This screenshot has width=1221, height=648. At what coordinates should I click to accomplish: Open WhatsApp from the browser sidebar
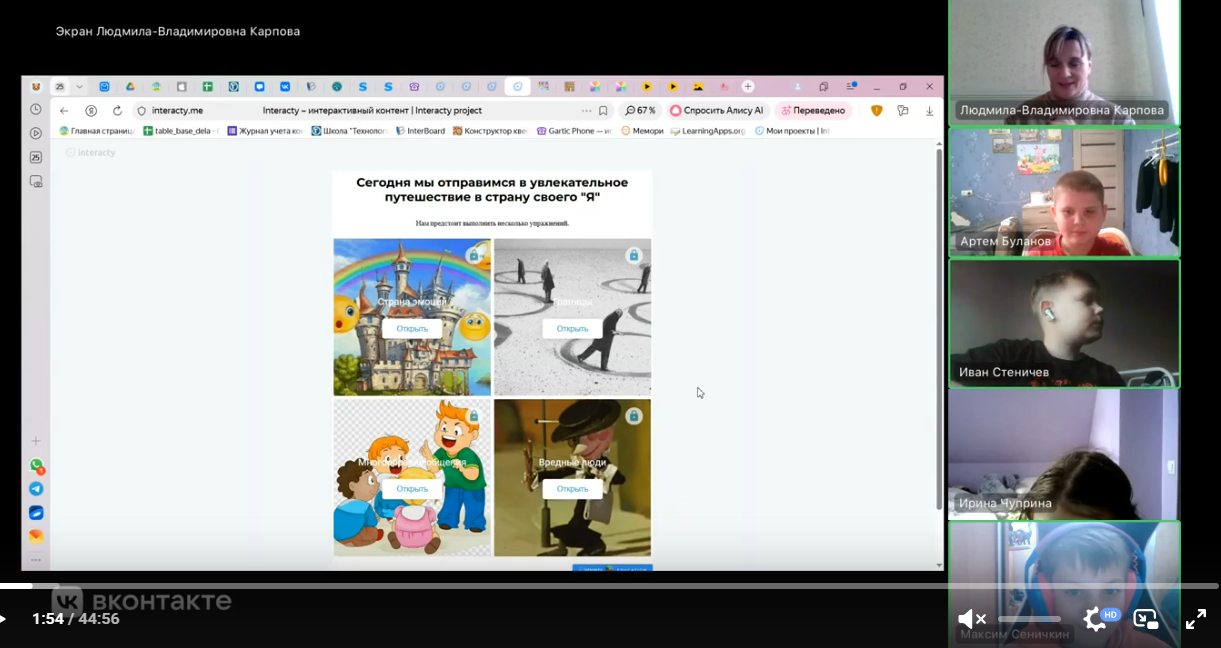[36, 465]
